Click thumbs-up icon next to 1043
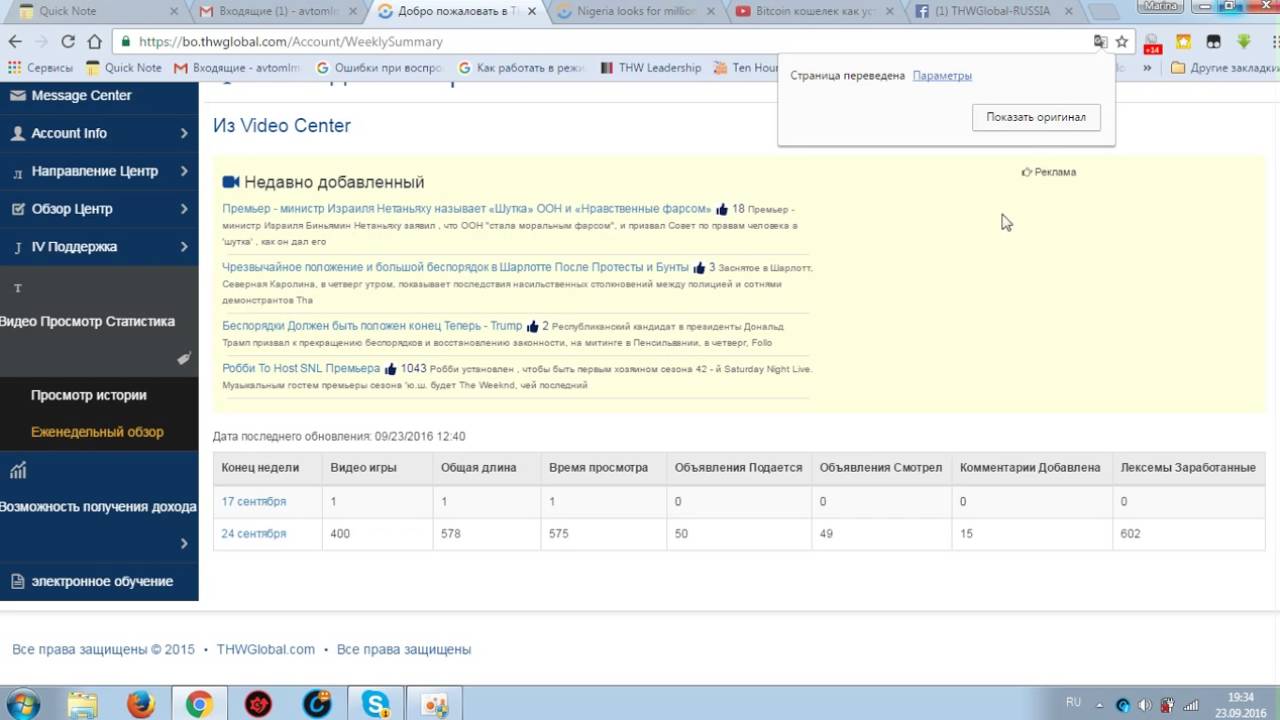 (x=391, y=369)
